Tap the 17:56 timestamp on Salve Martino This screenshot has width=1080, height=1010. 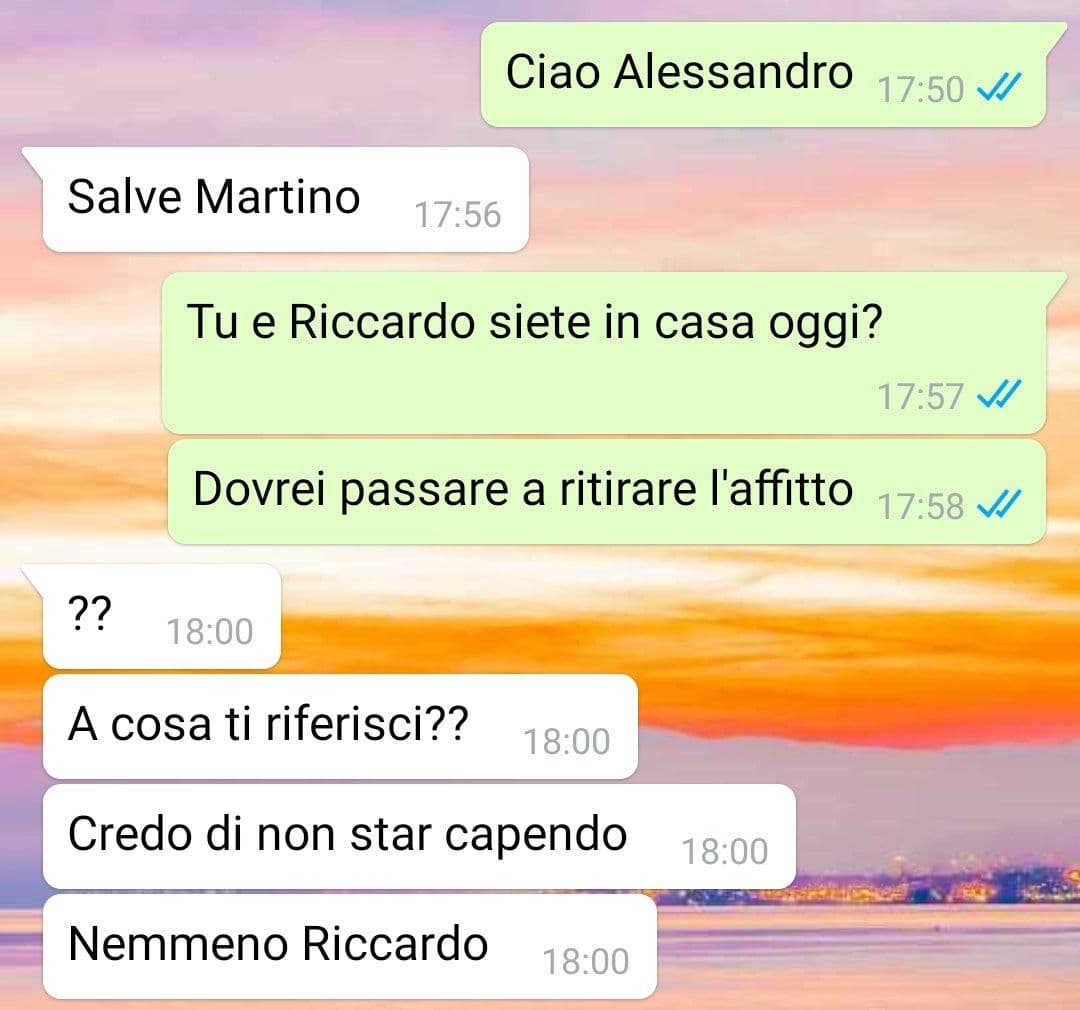[457, 214]
